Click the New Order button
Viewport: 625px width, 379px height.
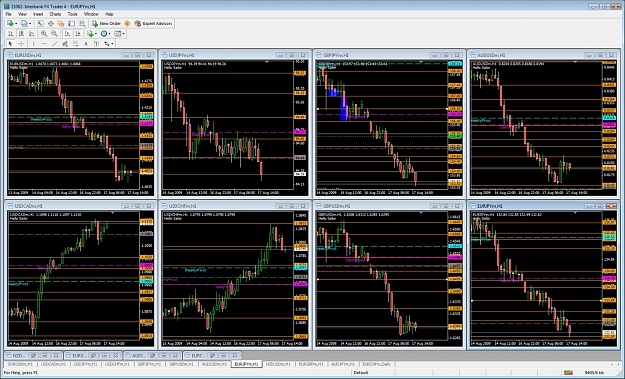click(x=106, y=24)
